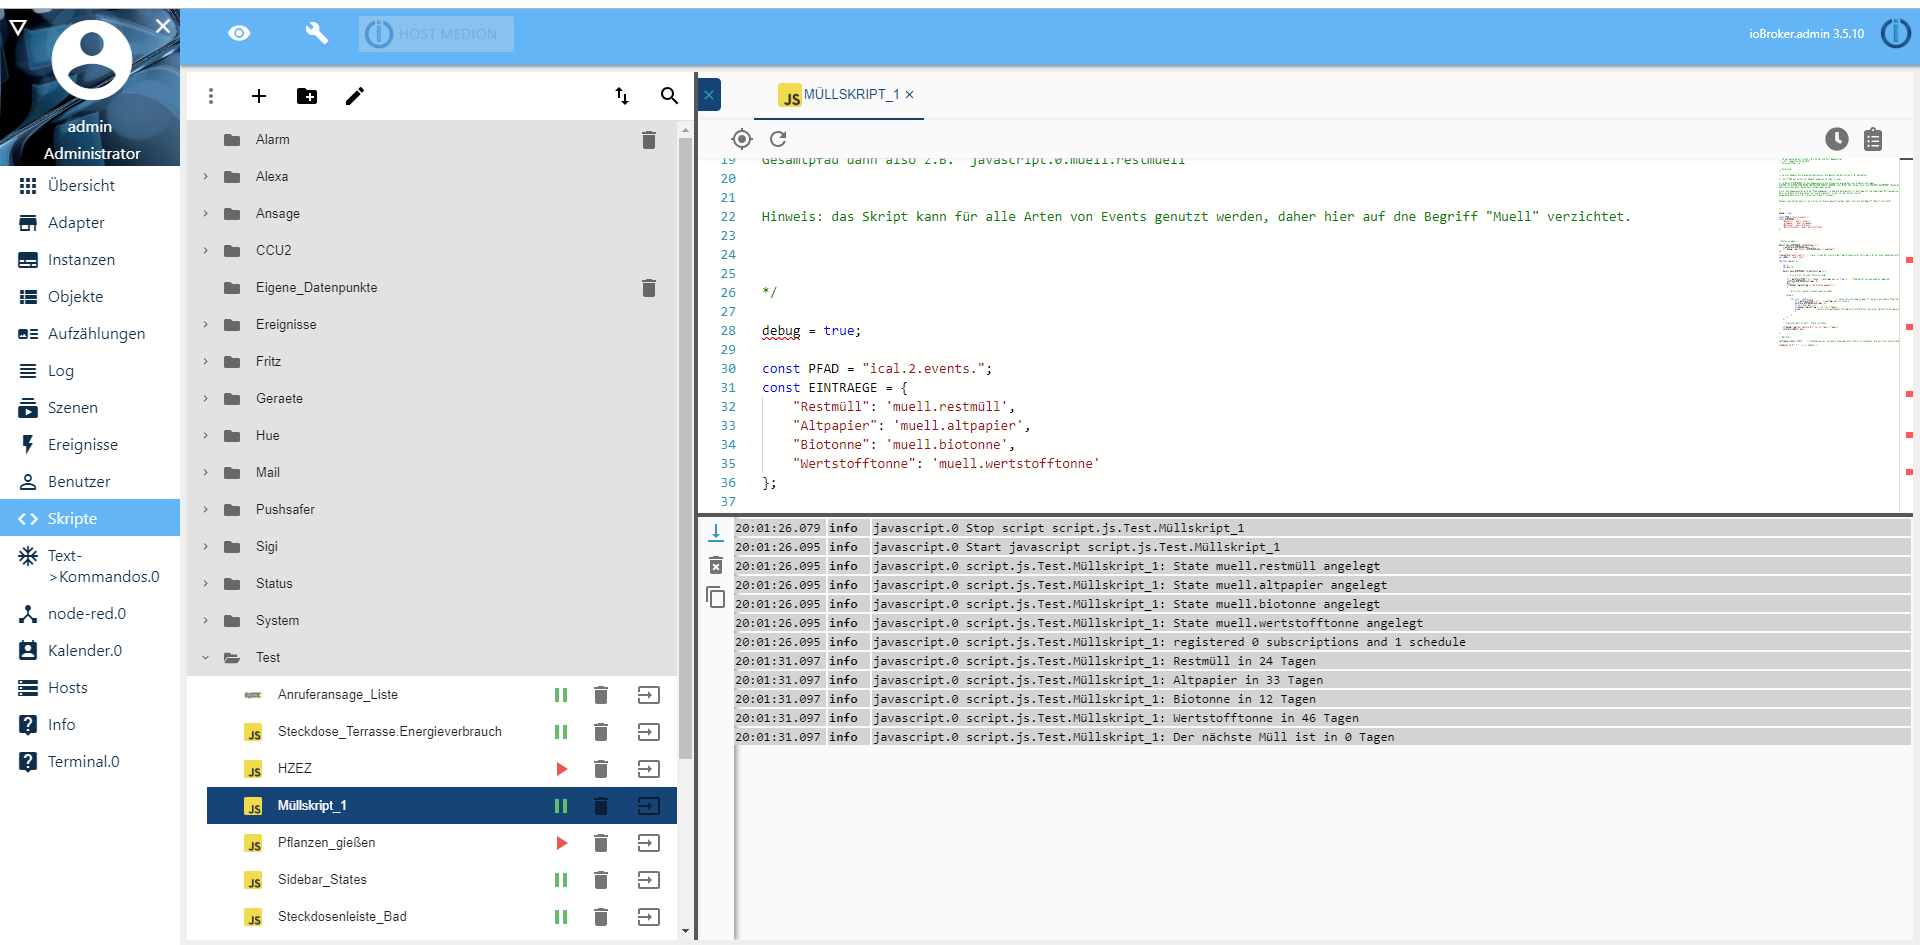Expand the Ereignisse folder

pyautogui.click(x=206, y=325)
